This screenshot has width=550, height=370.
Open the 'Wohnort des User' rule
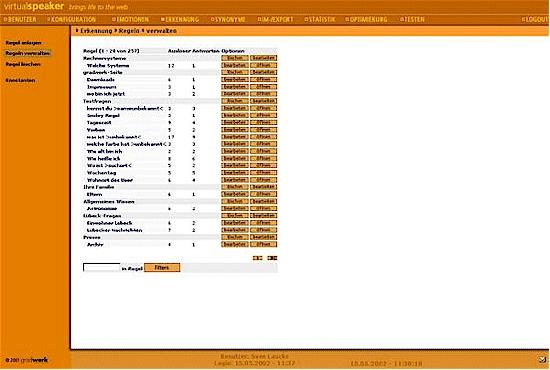263,180
